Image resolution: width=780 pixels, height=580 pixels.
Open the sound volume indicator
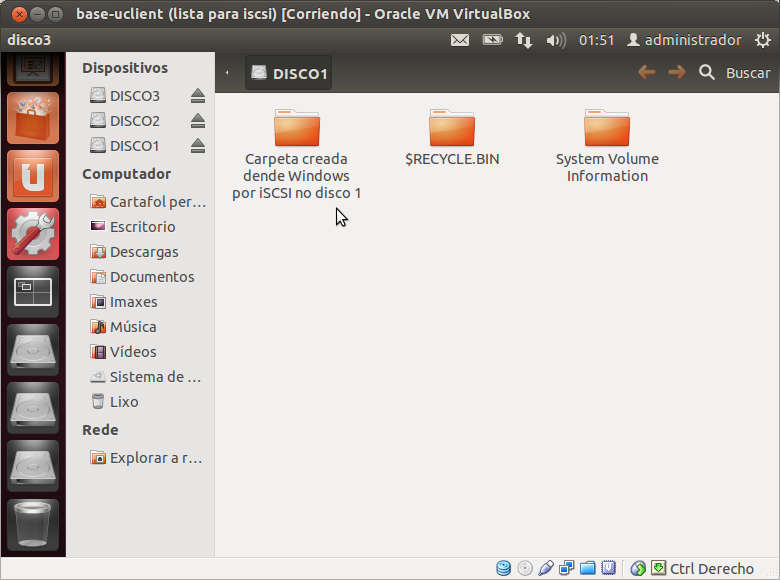coord(556,40)
